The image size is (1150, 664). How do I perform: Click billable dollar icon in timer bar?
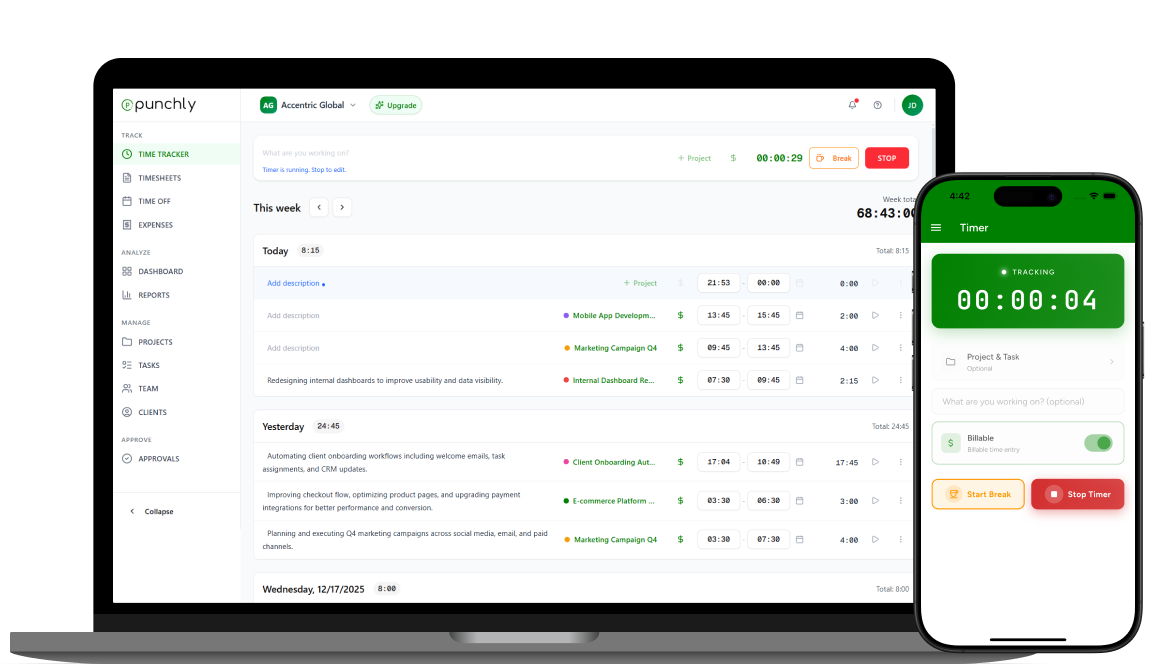tap(733, 158)
